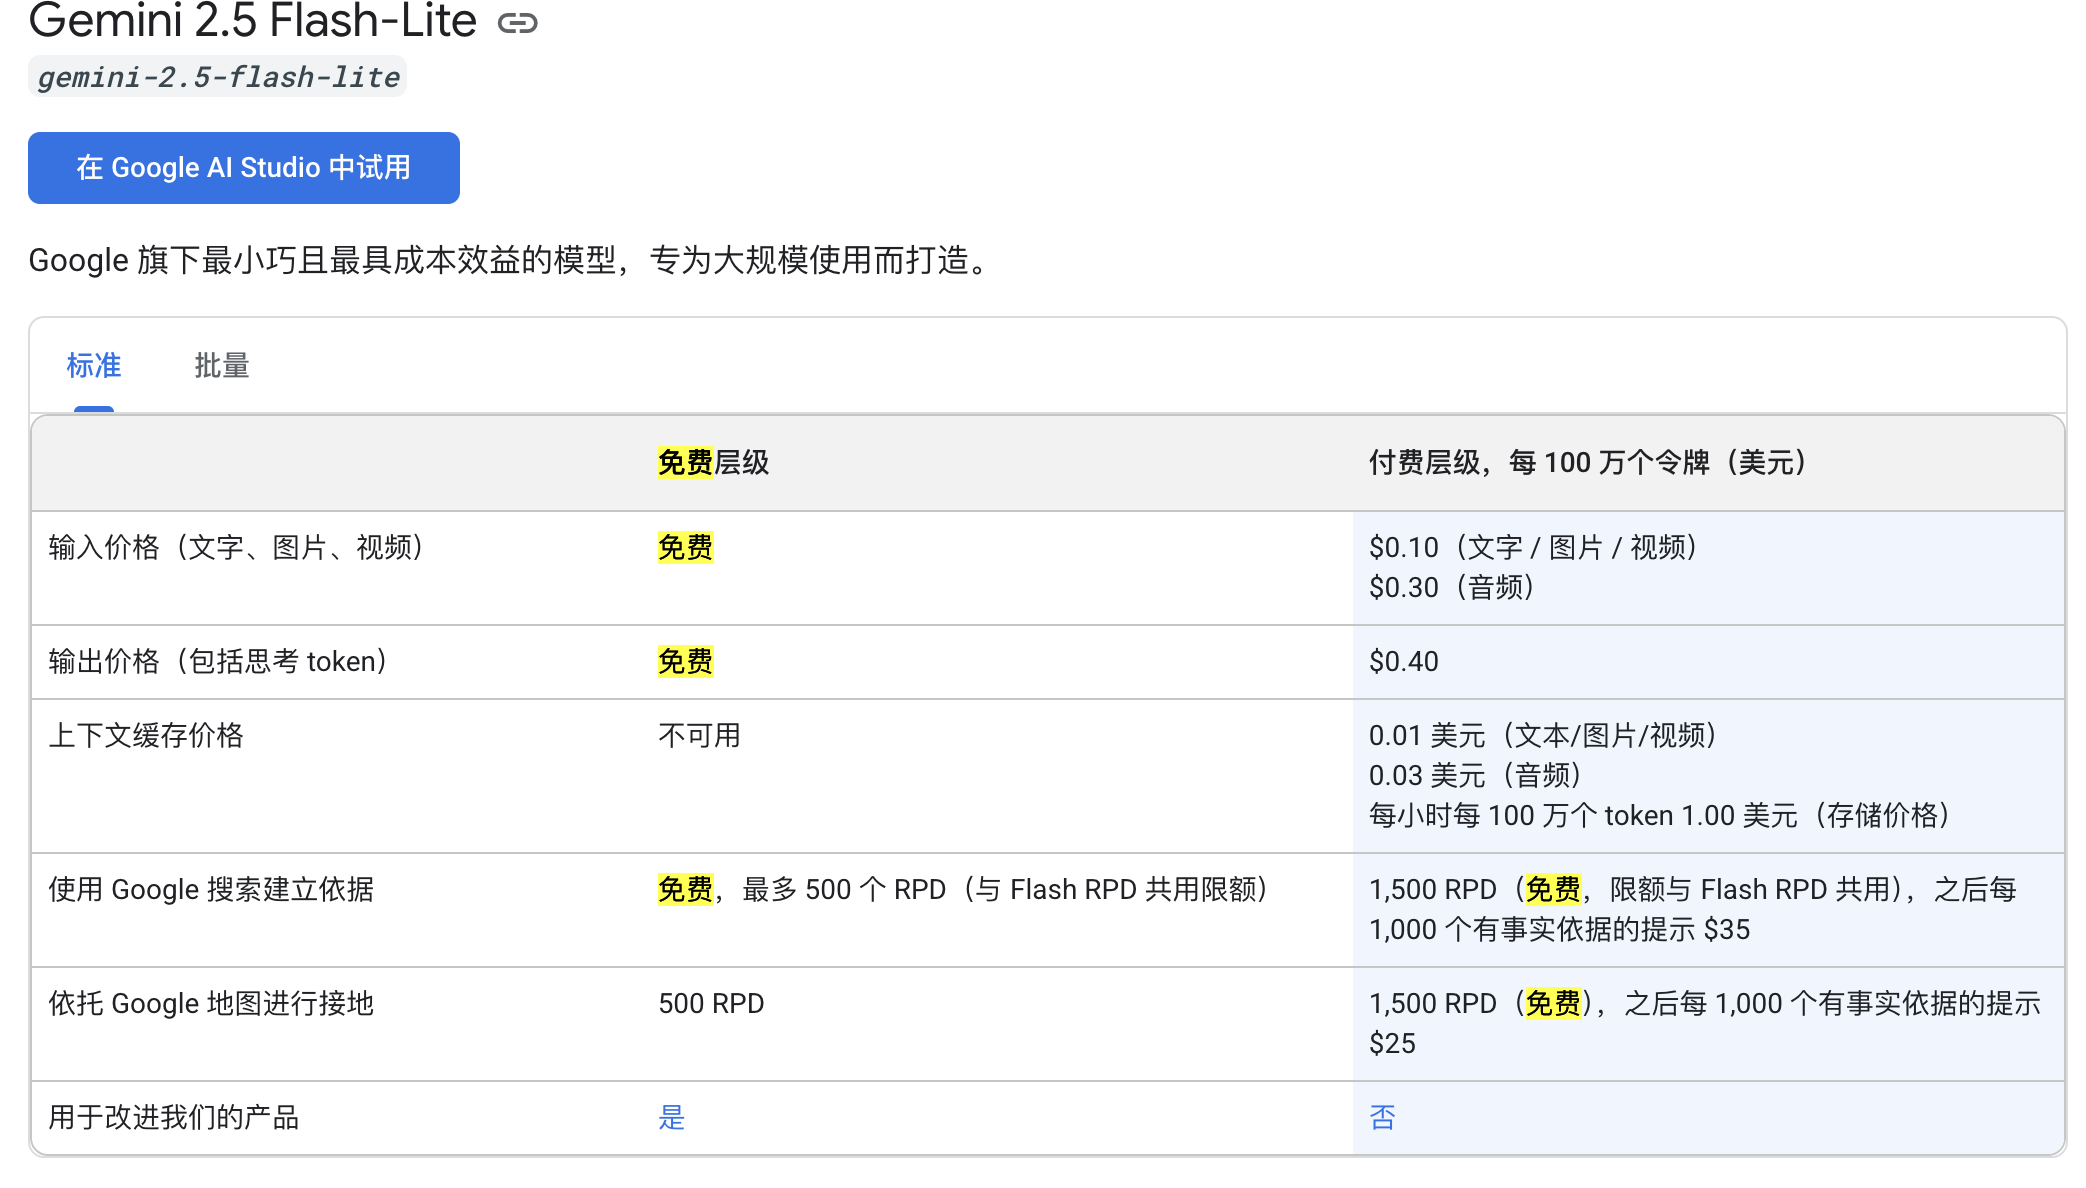Click the $0.30（音频） price text
The height and width of the screenshot is (1188, 2086).
coord(1453,588)
